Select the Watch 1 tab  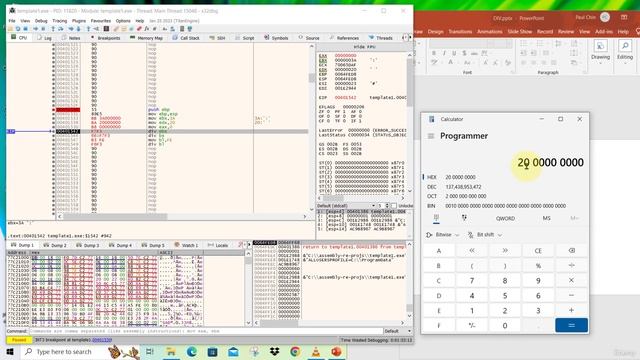(186, 245)
